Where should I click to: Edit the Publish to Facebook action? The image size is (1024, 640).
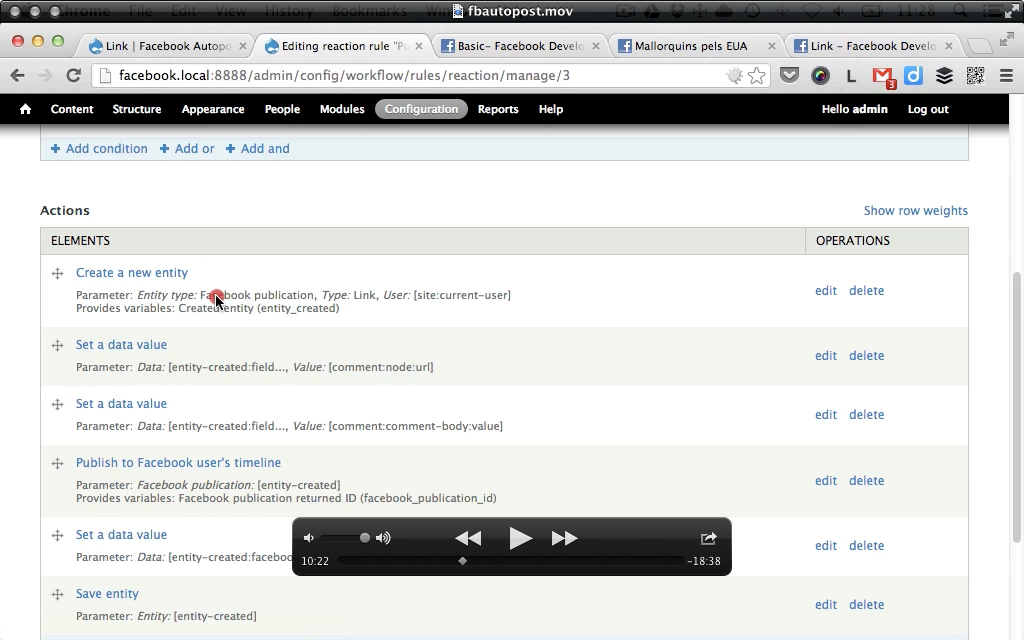click(x=825, y=481)
